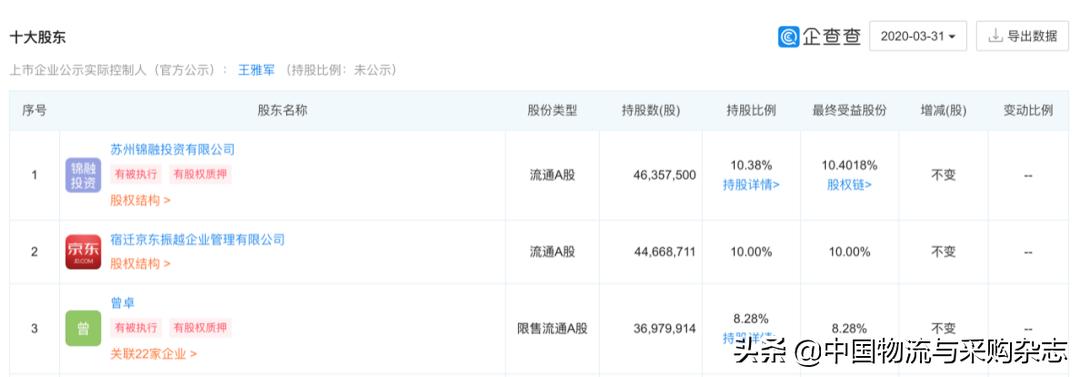This screenshot has height=377, width=1080.
Task: Click the 十大股东 section heading
Action: click(38, 38)
